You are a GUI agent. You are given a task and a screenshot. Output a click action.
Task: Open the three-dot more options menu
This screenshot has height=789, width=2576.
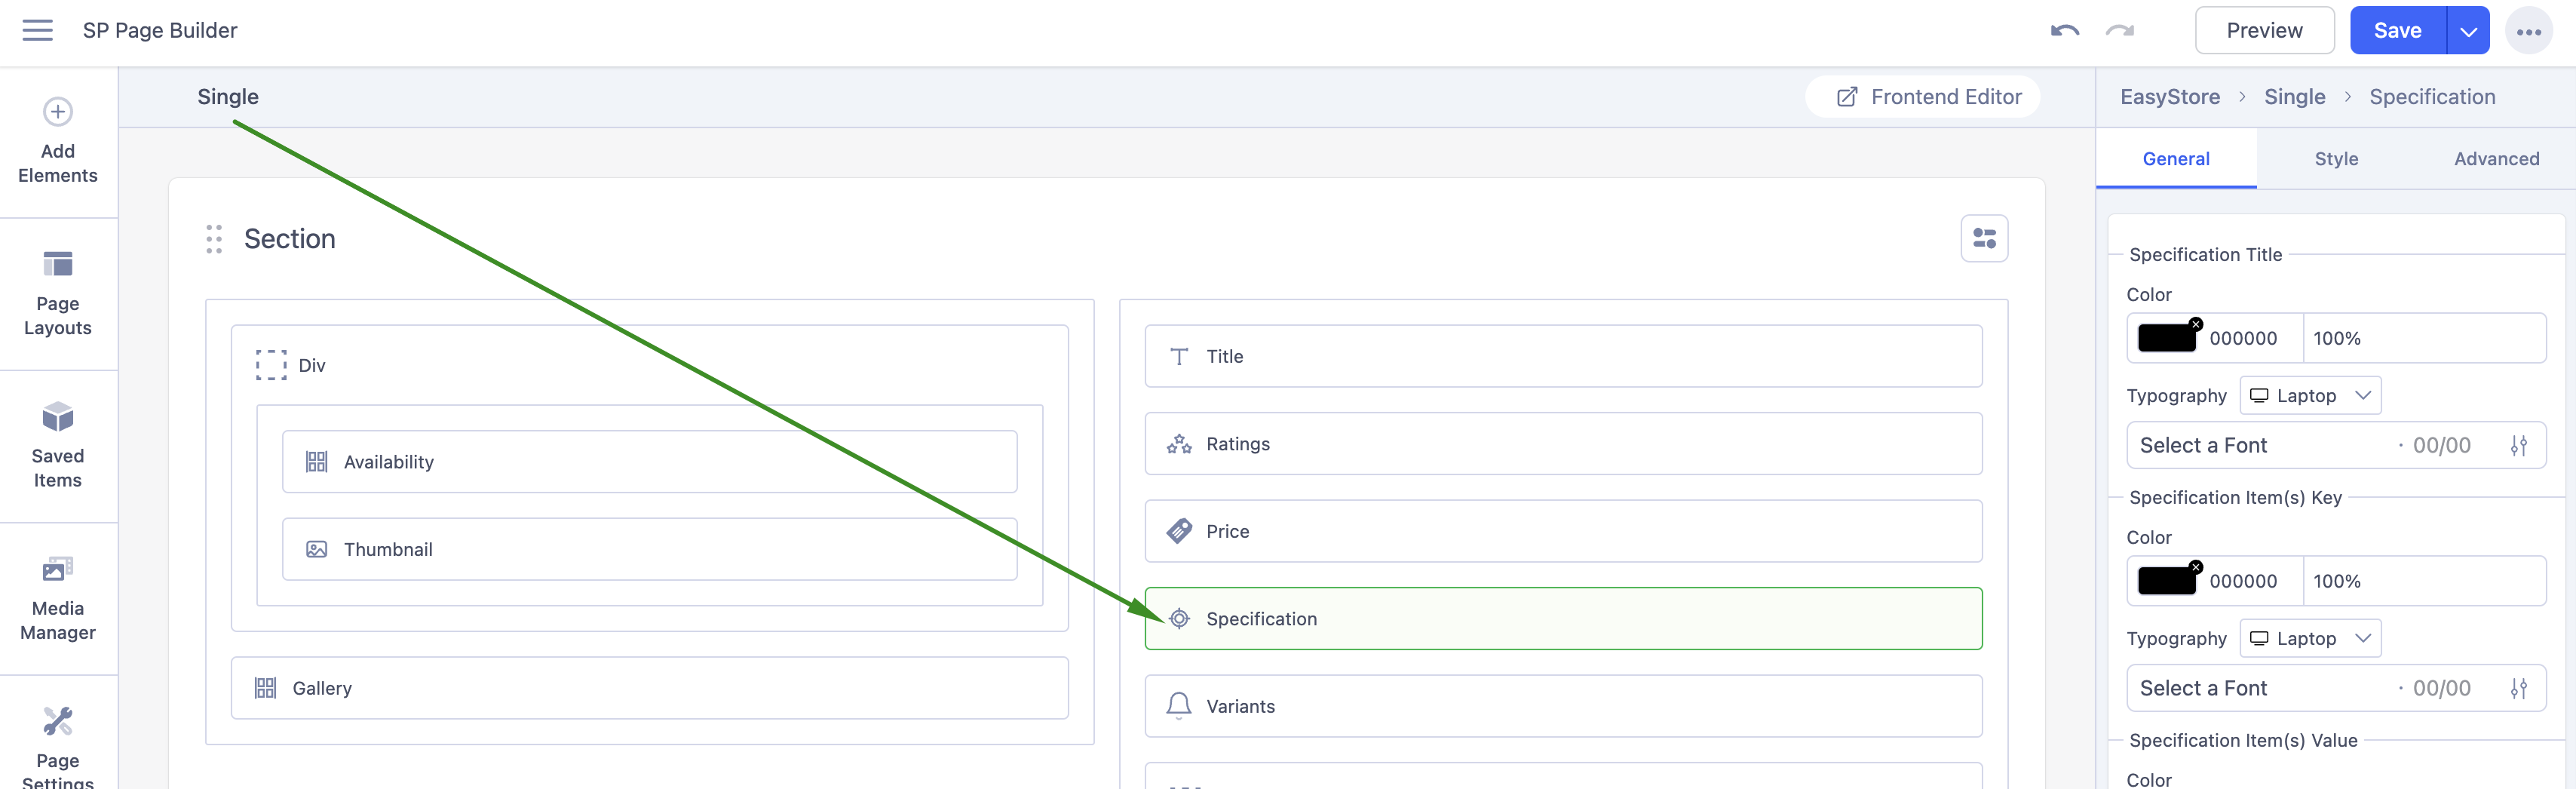tap(2528, 32)
